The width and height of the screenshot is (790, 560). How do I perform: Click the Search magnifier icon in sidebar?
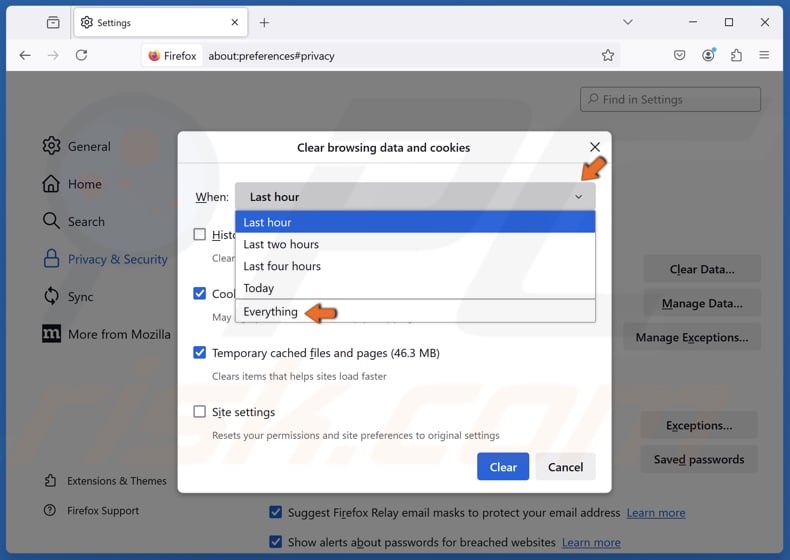tap(51, 221)
